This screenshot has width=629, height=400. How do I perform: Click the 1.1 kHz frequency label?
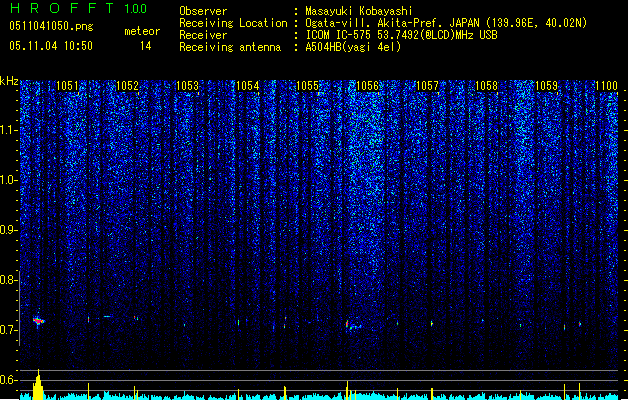coord(8,130)
